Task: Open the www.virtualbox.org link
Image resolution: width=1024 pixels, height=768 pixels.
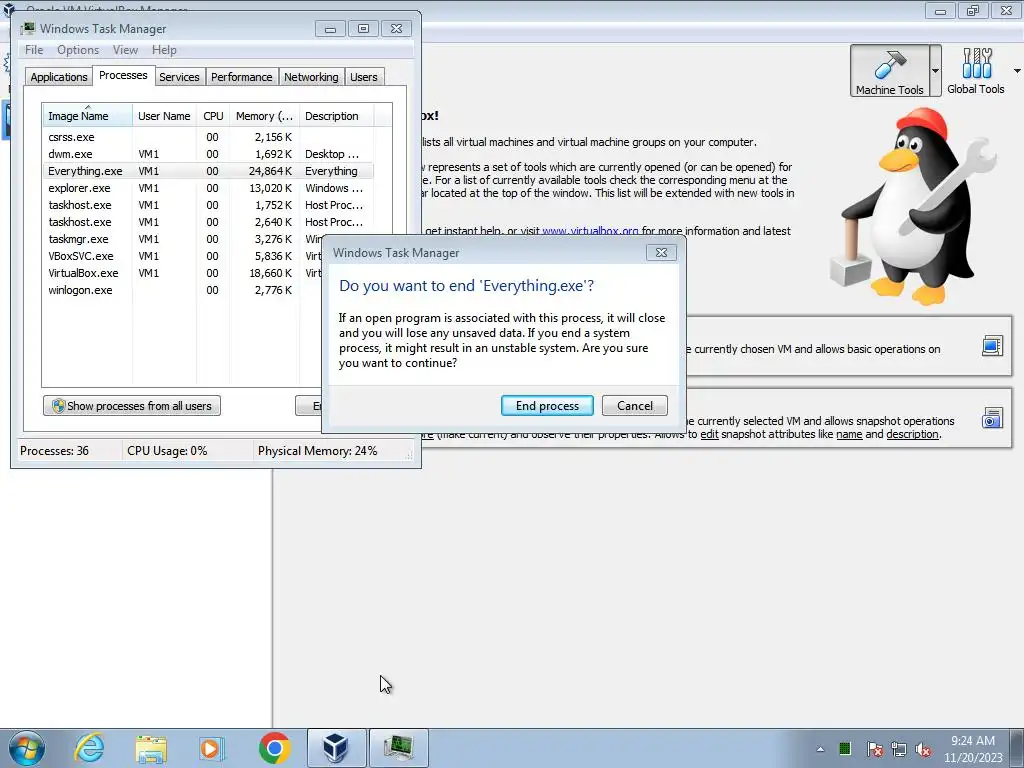Action: 590,231
